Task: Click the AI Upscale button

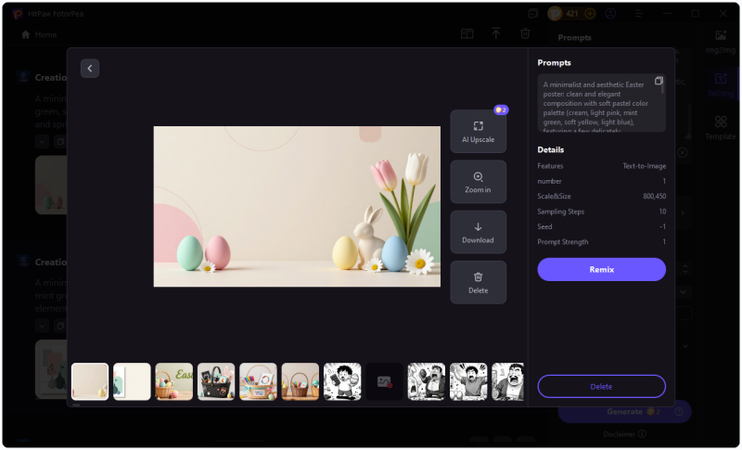Action: pyautogui.click(x=478, y=131)
